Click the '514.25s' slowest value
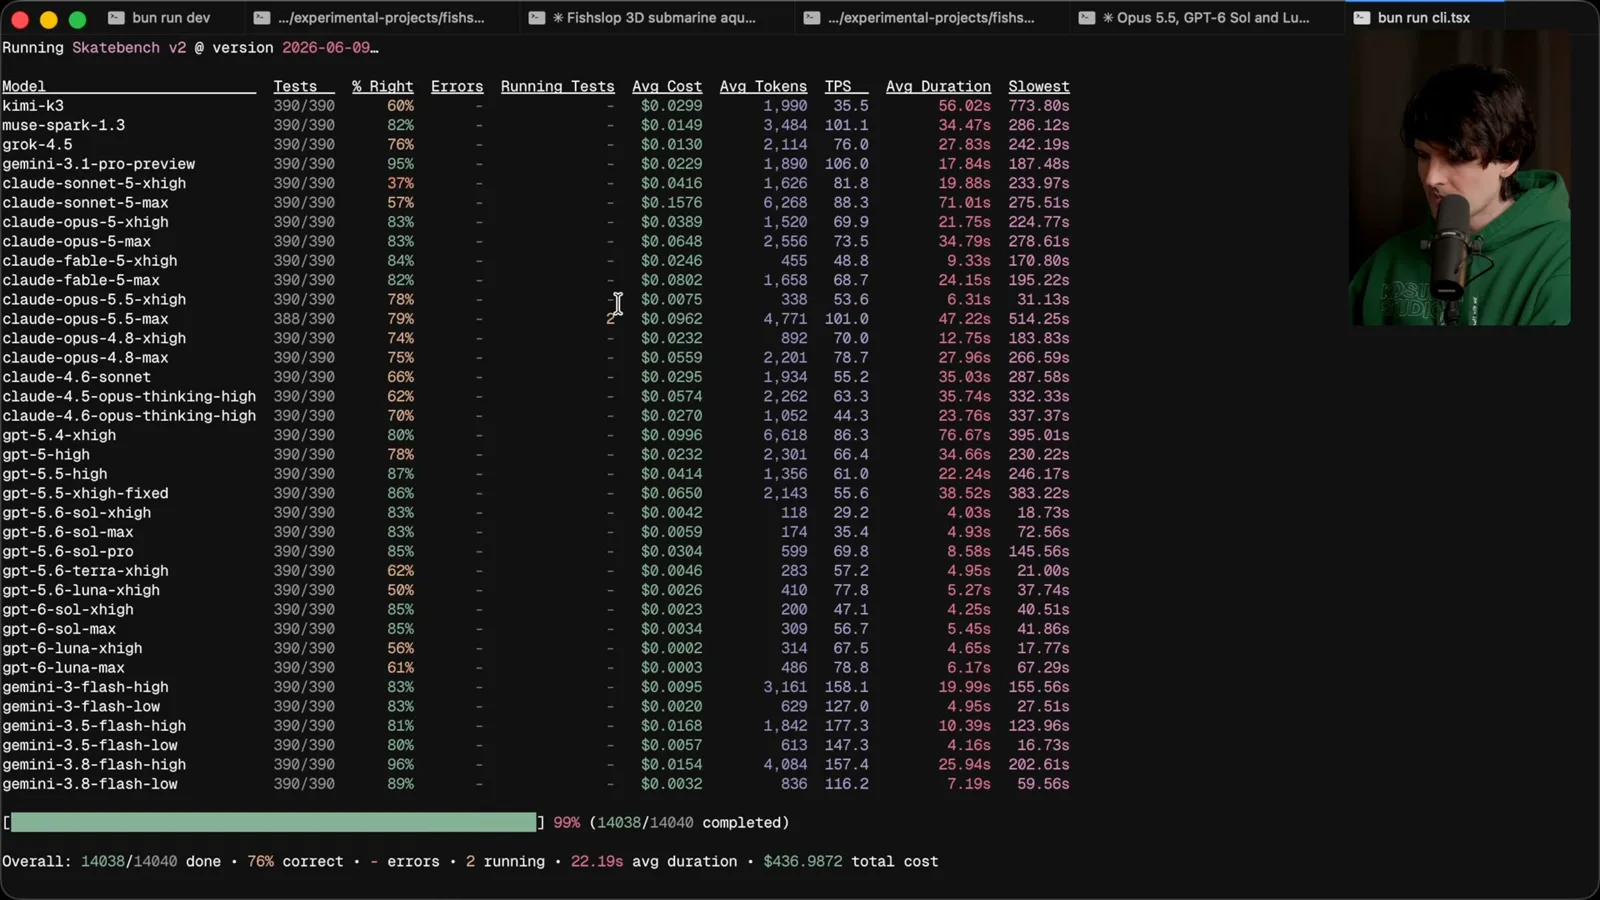1600x900 pixels. (x=1039, y=319)
